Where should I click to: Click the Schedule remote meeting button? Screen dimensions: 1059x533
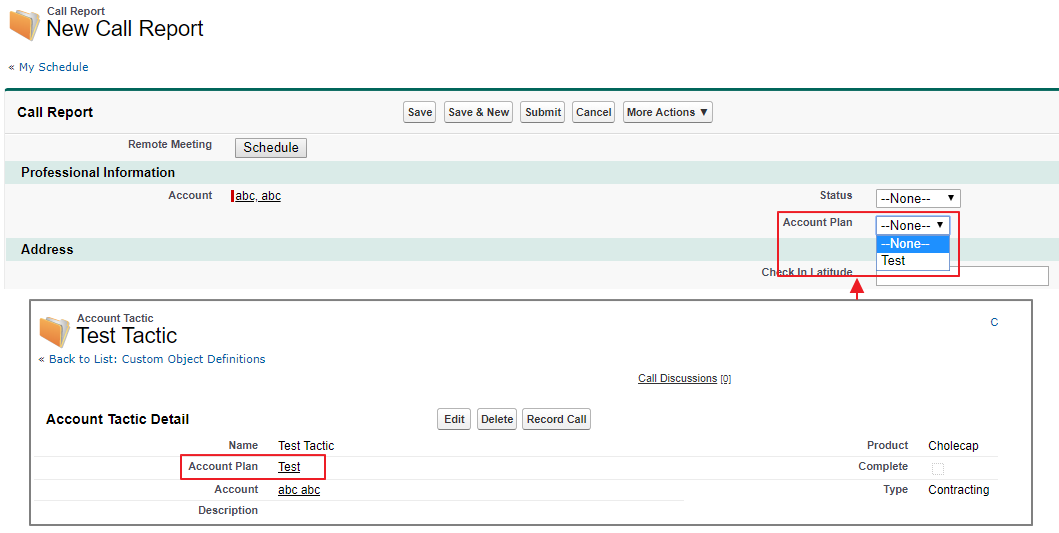pyautogui.click(x=271, y=147)
